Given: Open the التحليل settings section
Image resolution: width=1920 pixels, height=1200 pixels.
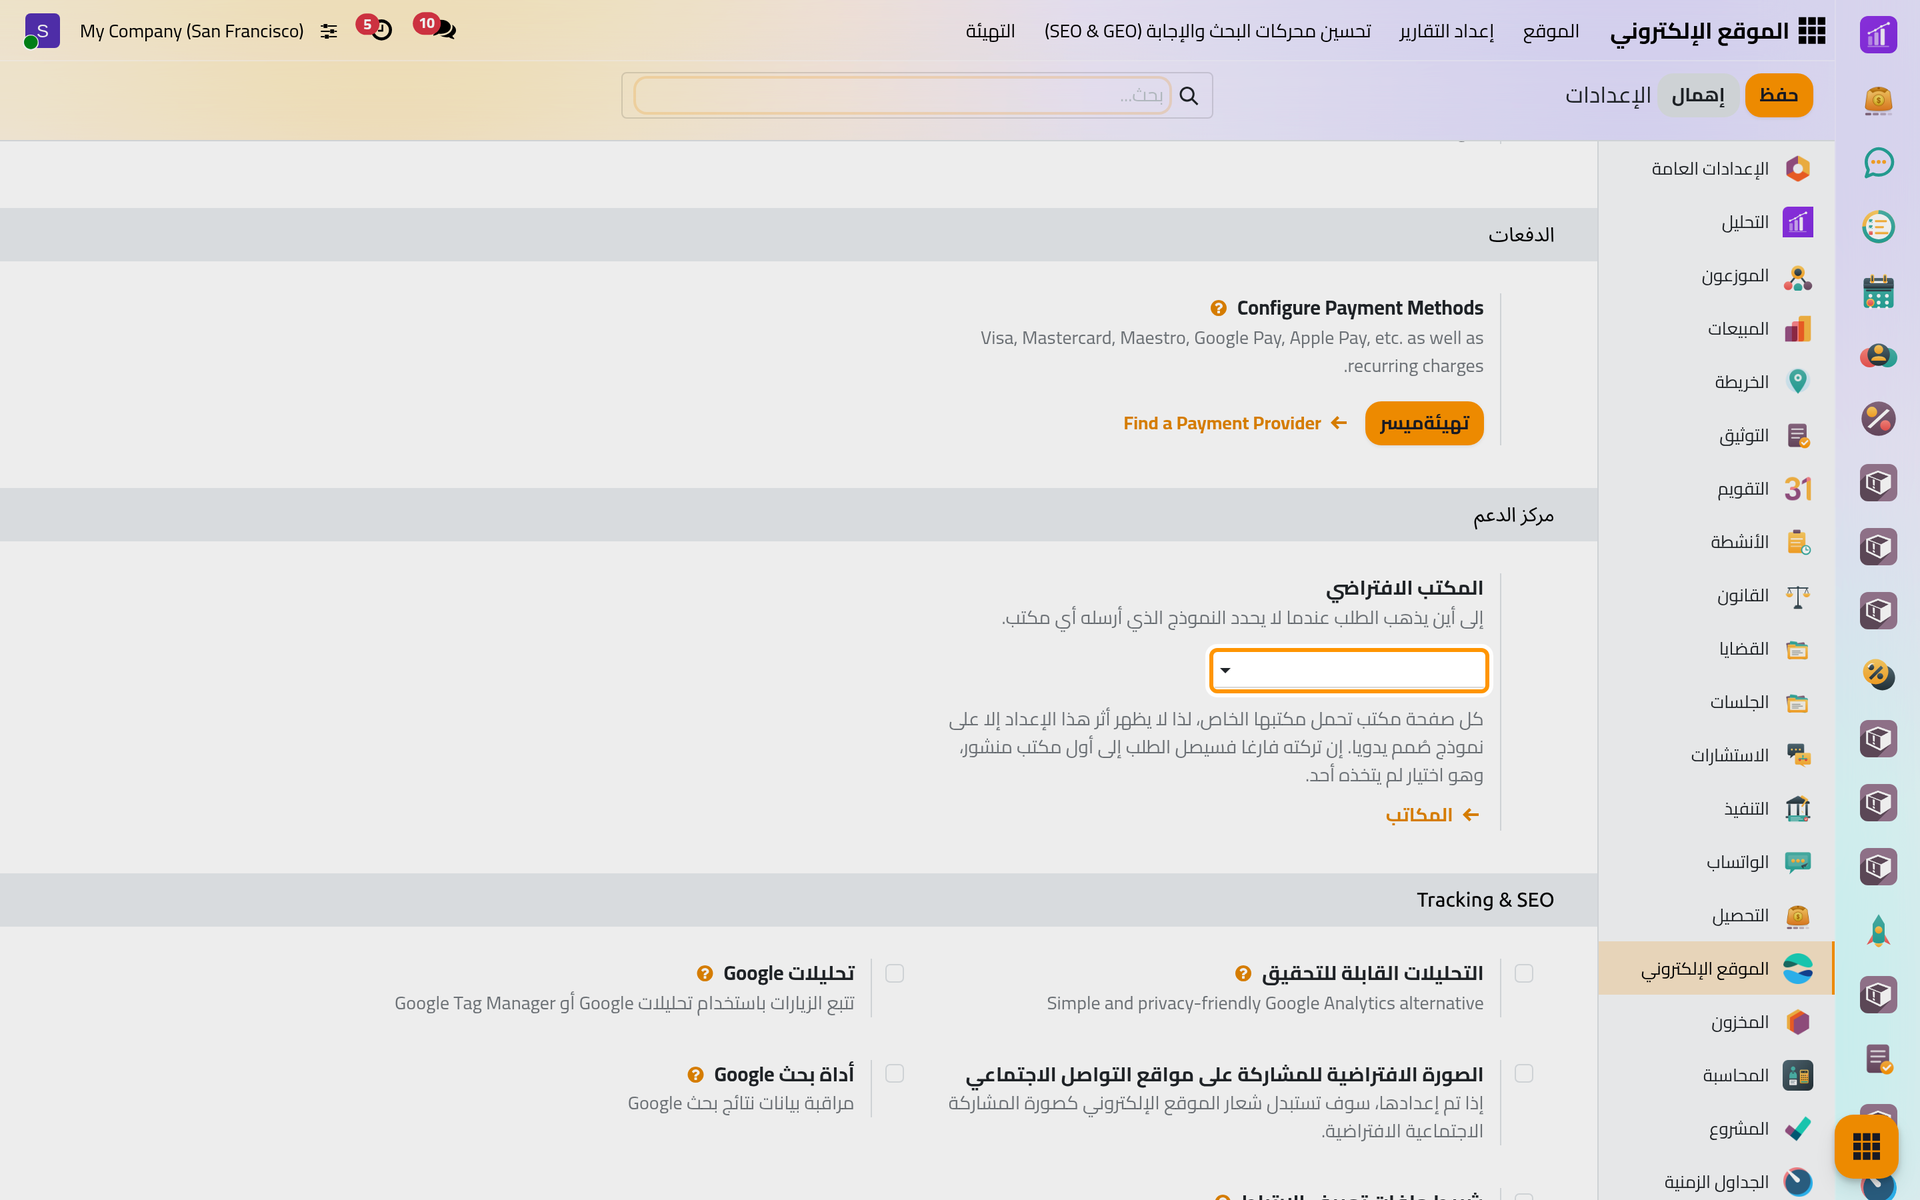Looking at the screenshot, I should pyautogui.click(x=1716, y=222).
